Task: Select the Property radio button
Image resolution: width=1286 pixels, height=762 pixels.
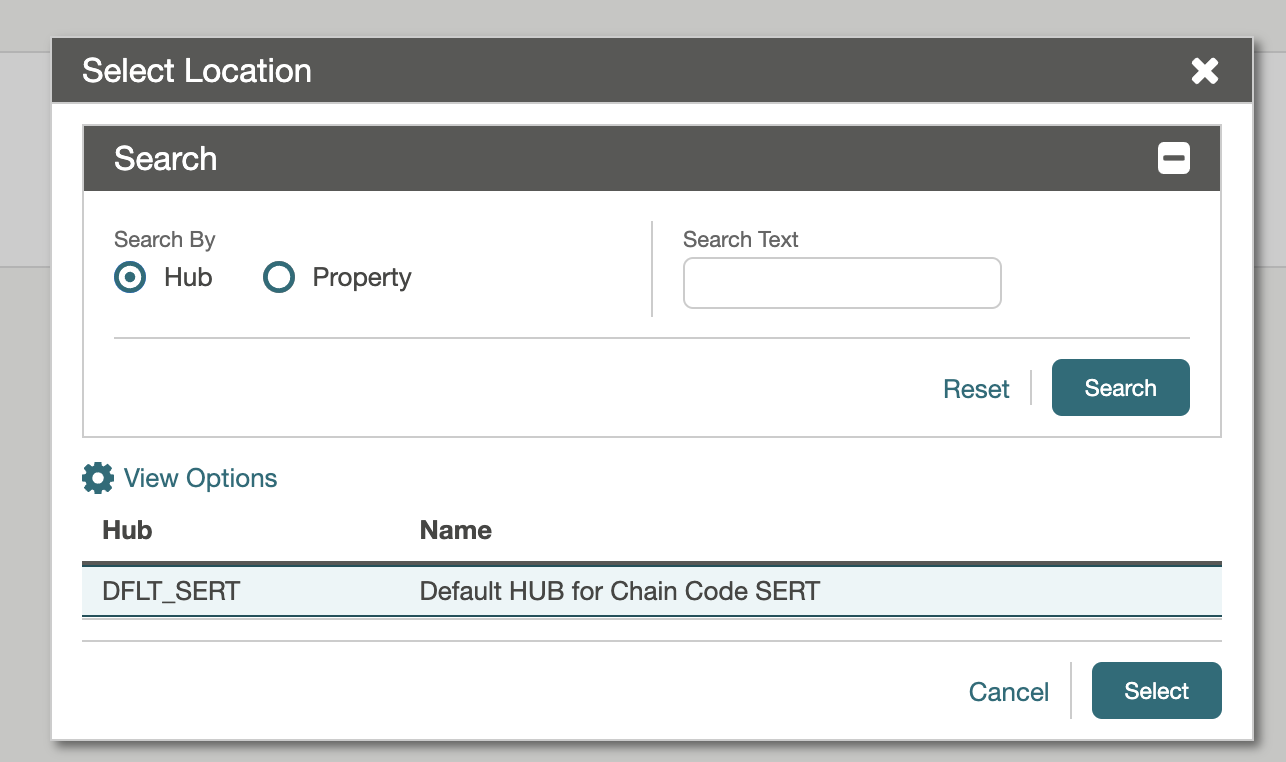Action: (x=279, y=277)
